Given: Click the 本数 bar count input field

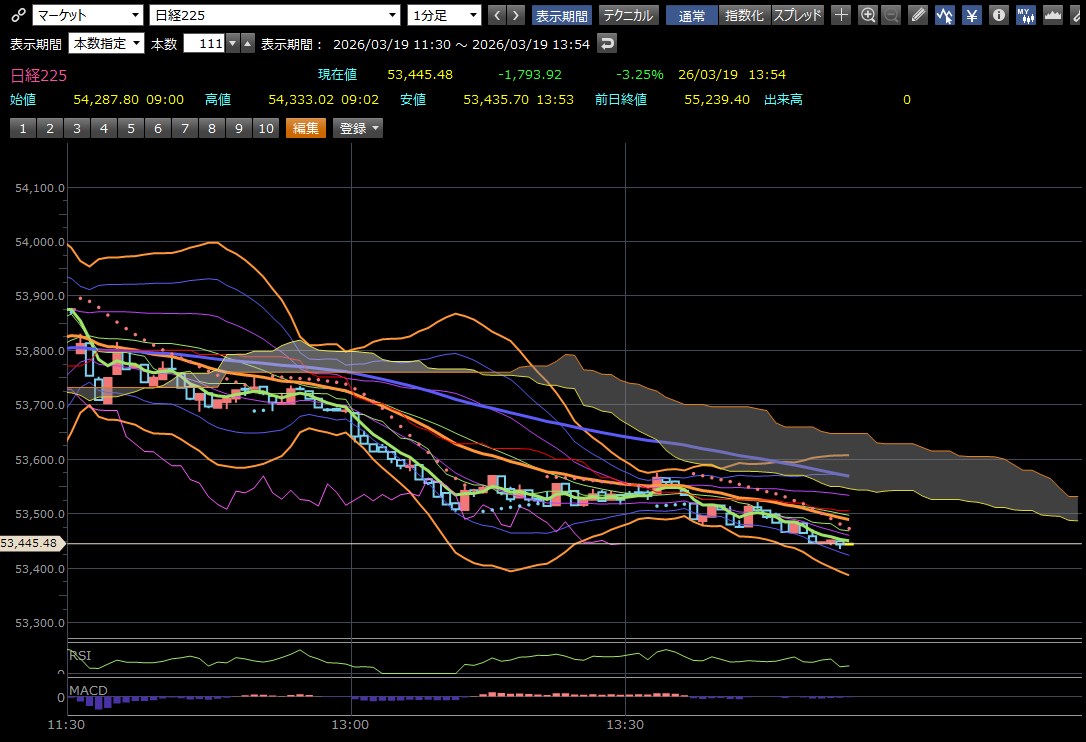Looking at the screenshot, I should coord(203,44).
